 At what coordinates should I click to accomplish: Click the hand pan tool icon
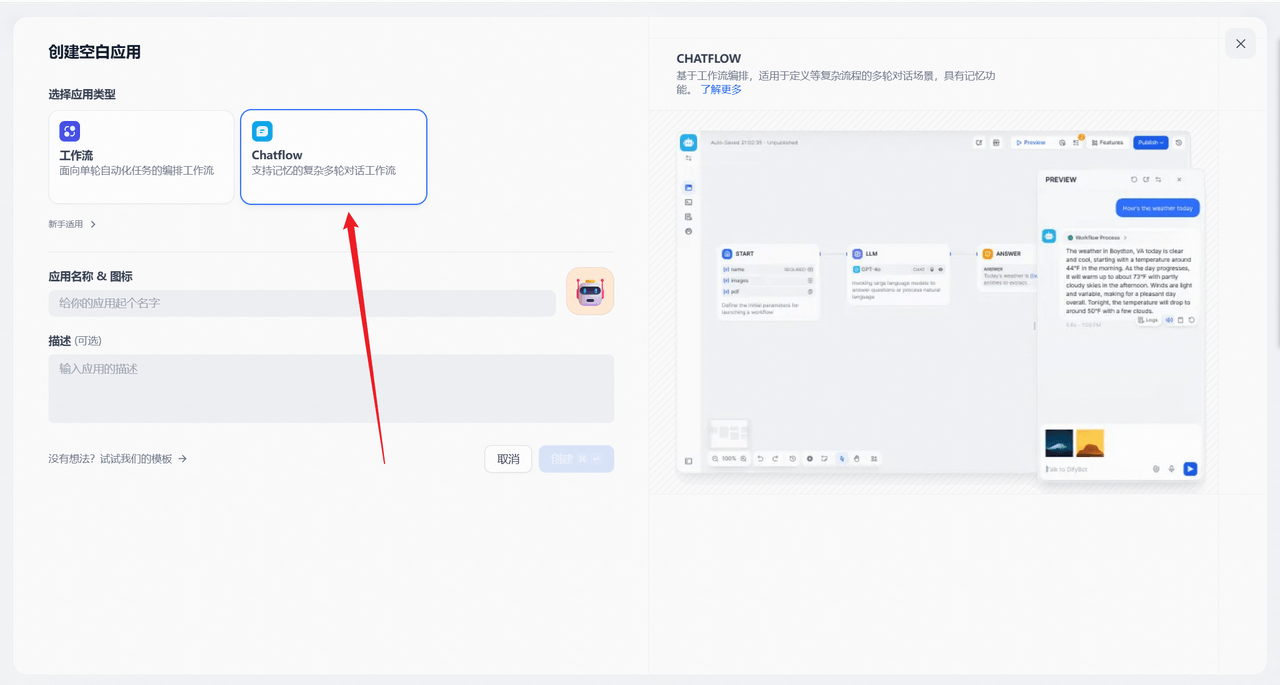pos(857,459)
